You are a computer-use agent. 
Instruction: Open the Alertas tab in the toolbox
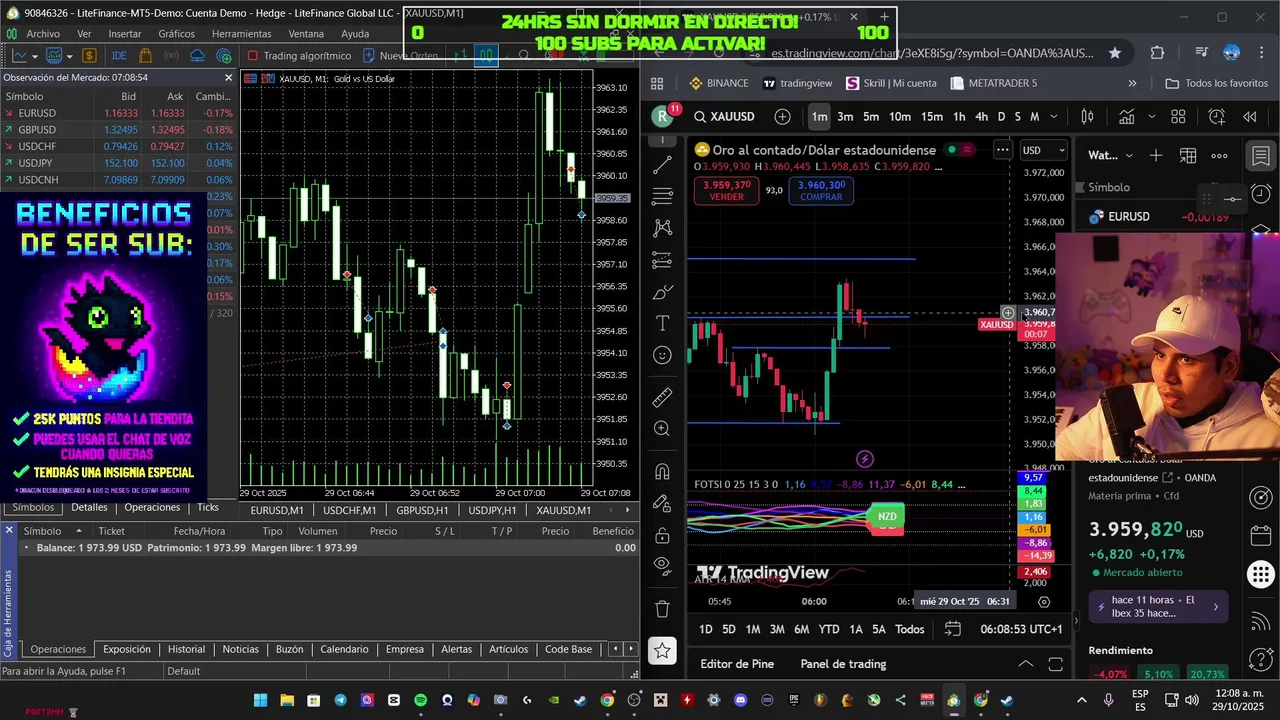[x=456, y=649]
